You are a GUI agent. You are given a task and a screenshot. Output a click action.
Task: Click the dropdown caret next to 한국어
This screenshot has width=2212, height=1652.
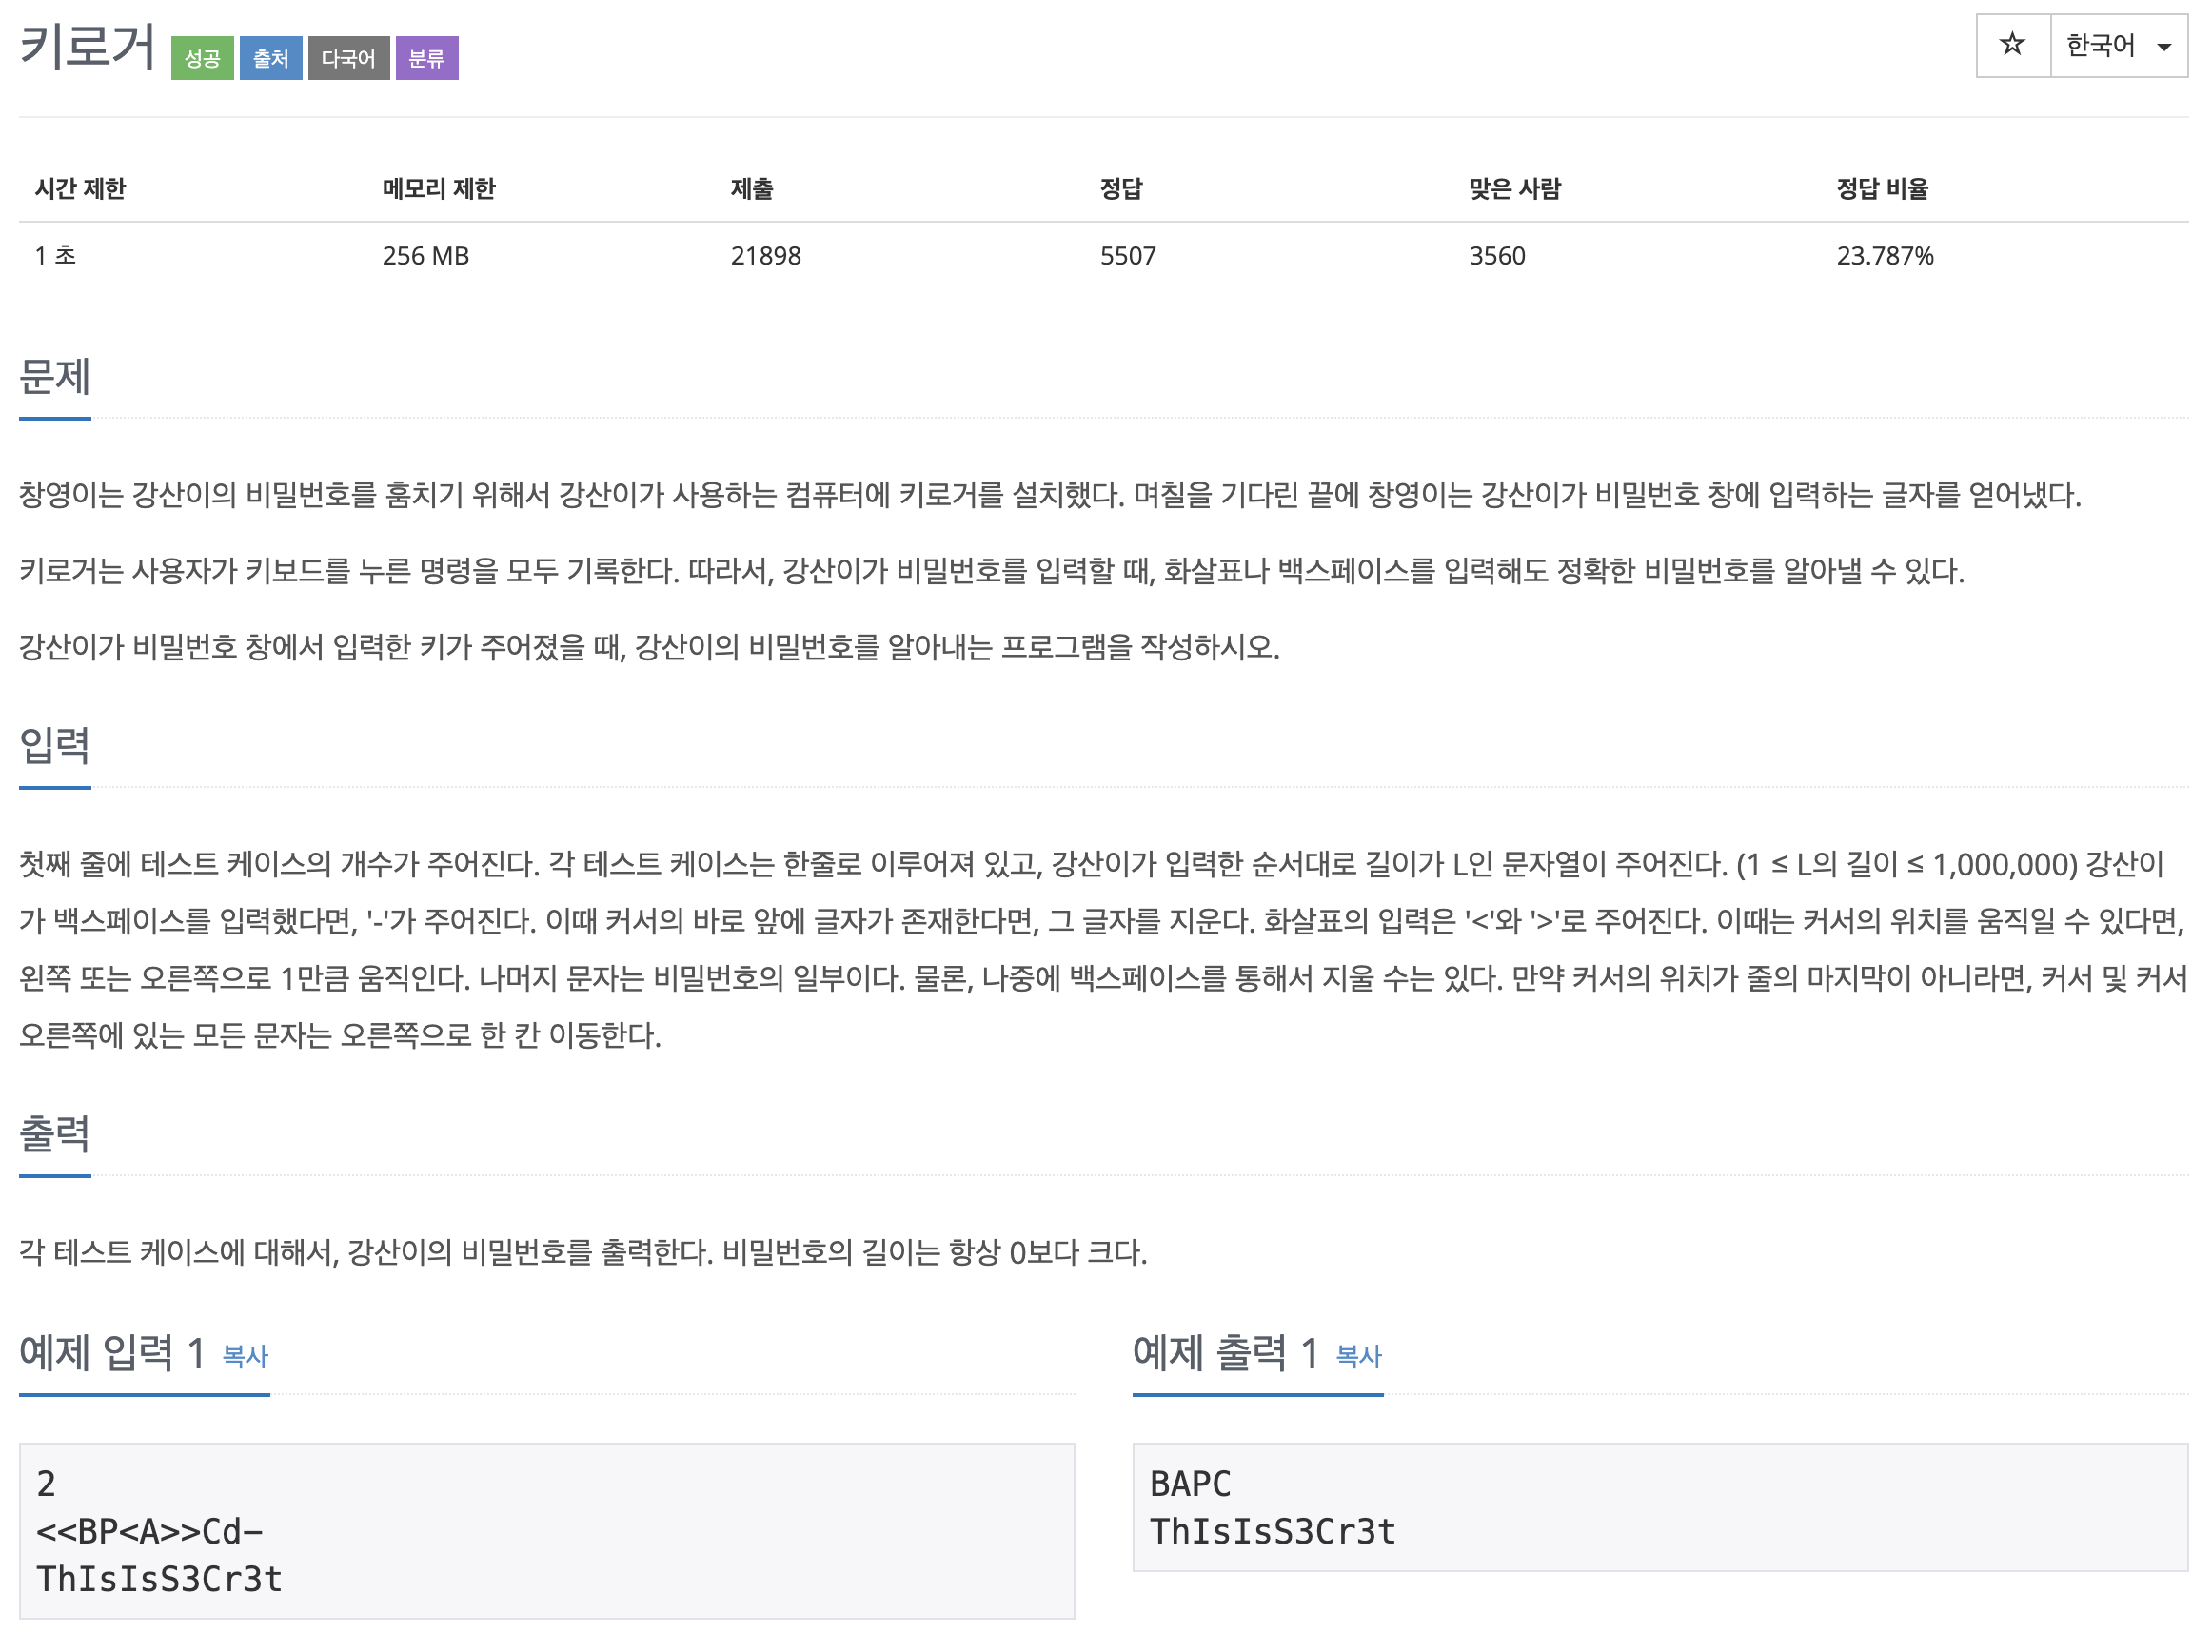[x=2164, y=47]
